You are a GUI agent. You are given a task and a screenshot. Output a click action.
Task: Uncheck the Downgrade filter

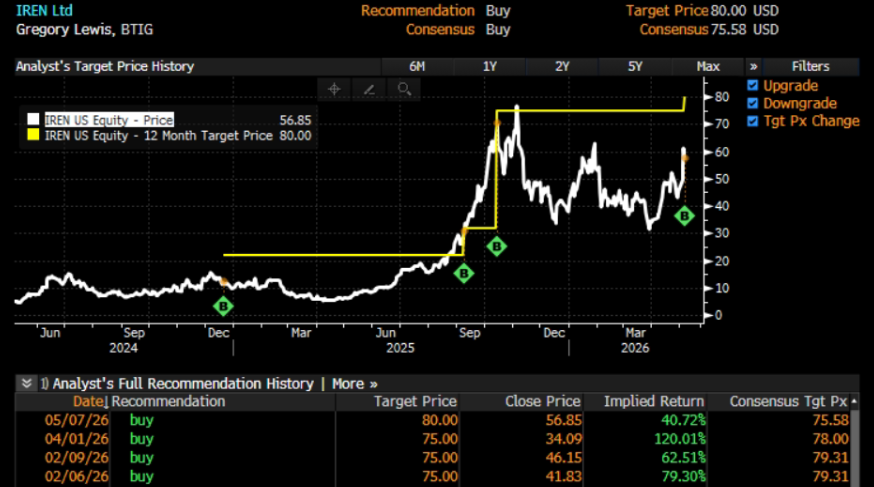point(752,103)
